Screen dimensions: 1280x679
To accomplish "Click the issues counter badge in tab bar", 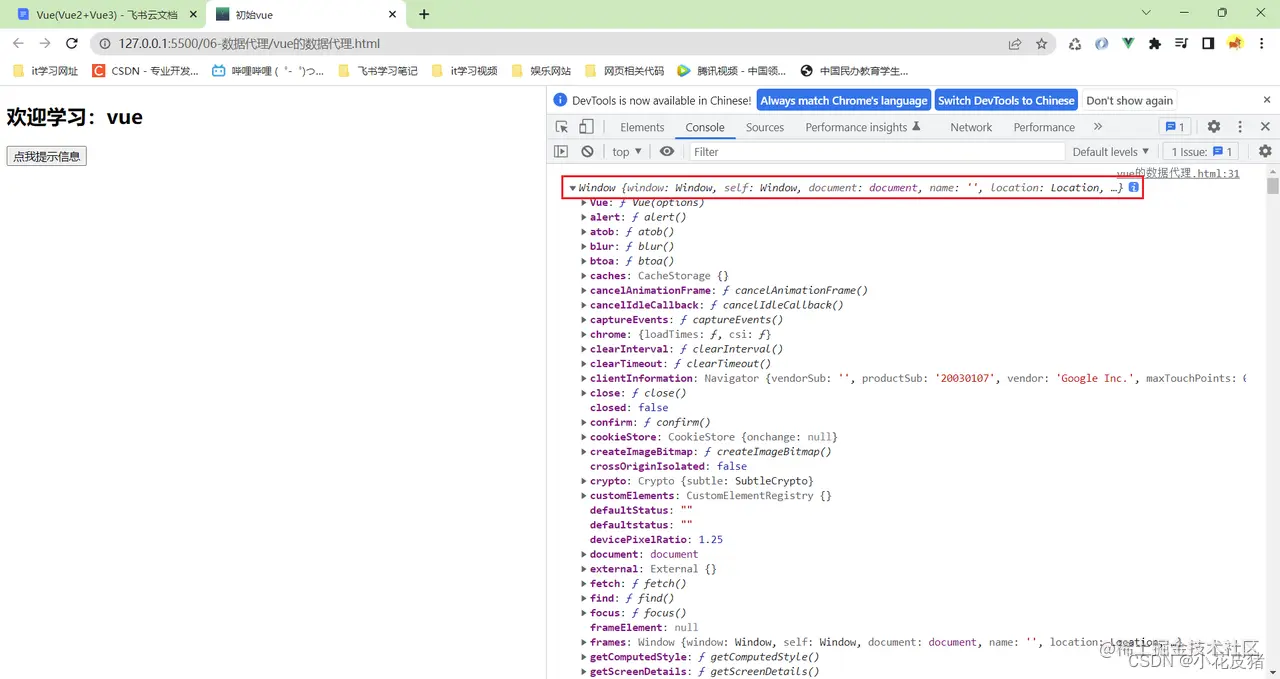I will [x=1174, y=127].
